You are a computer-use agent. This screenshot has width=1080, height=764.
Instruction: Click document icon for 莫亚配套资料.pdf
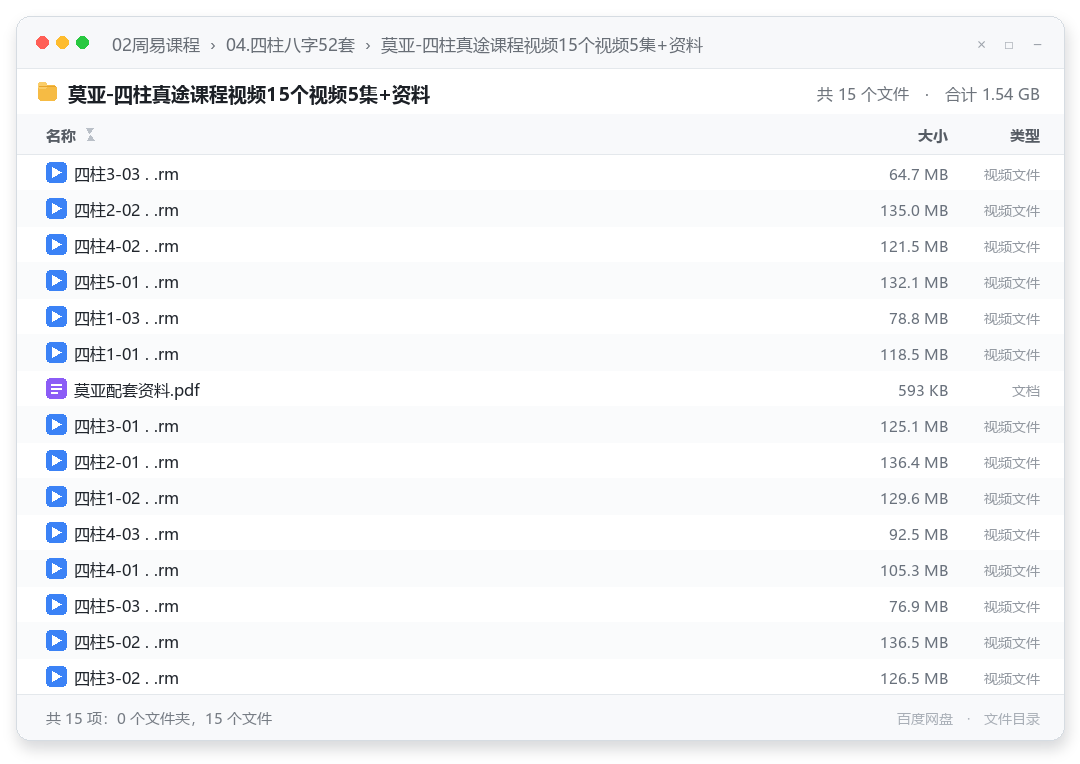click(x=56, y=389)
